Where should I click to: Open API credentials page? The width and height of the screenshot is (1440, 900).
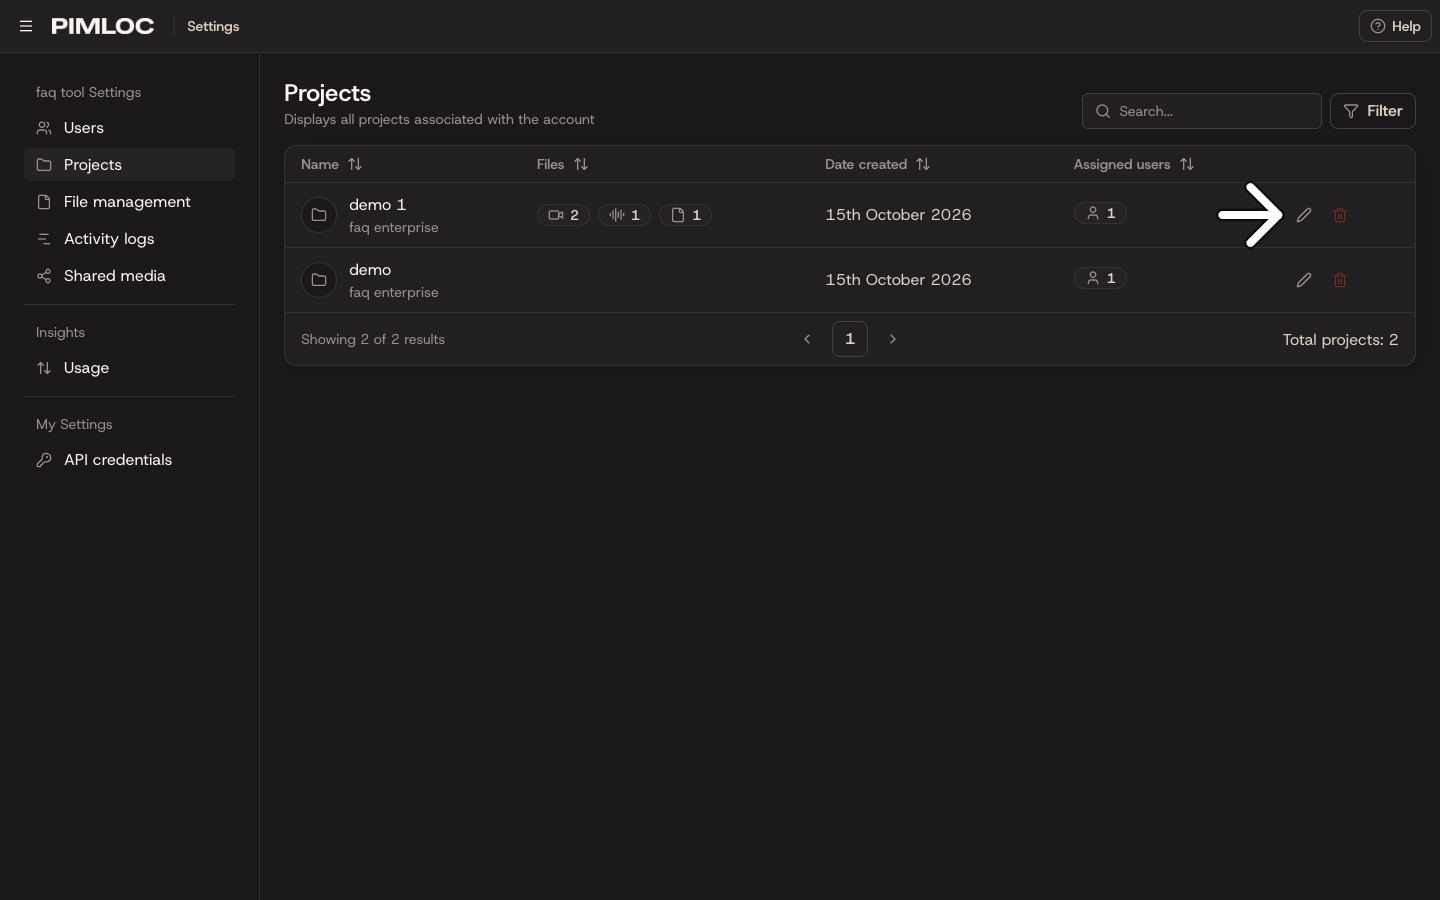click(129, 460)
